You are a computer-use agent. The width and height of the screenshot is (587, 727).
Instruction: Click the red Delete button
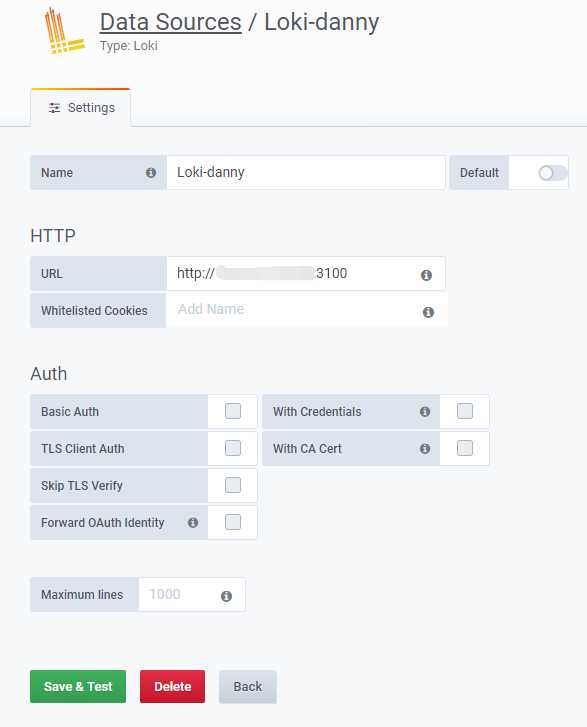[x=172, y=686]
